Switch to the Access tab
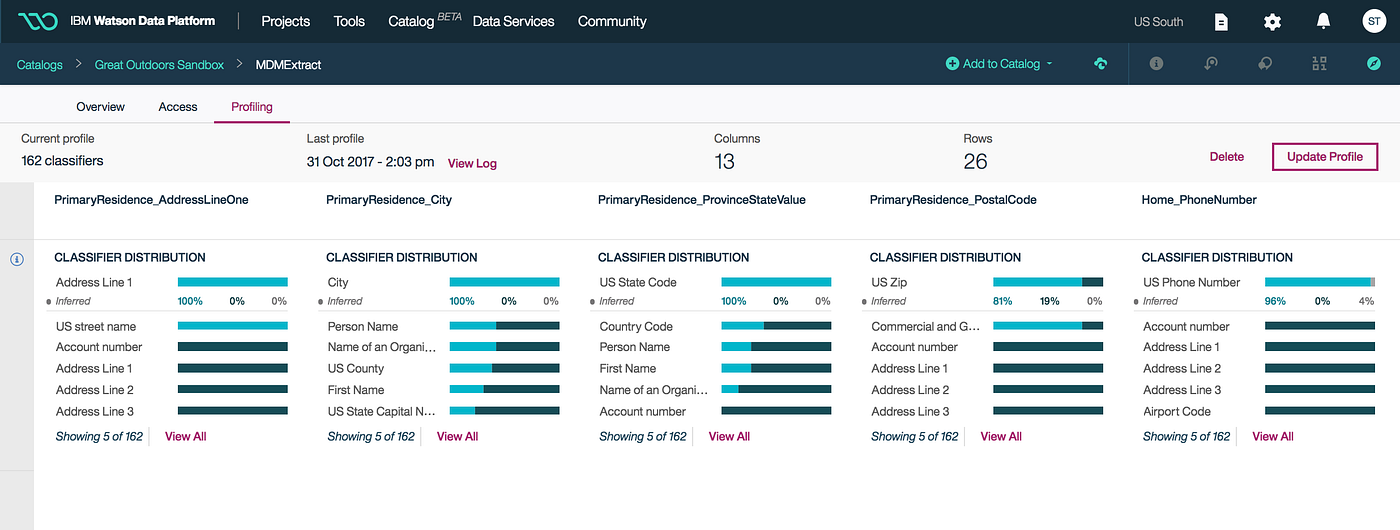The height and width of the screenshot is (530, 1400). pos(178,106)
